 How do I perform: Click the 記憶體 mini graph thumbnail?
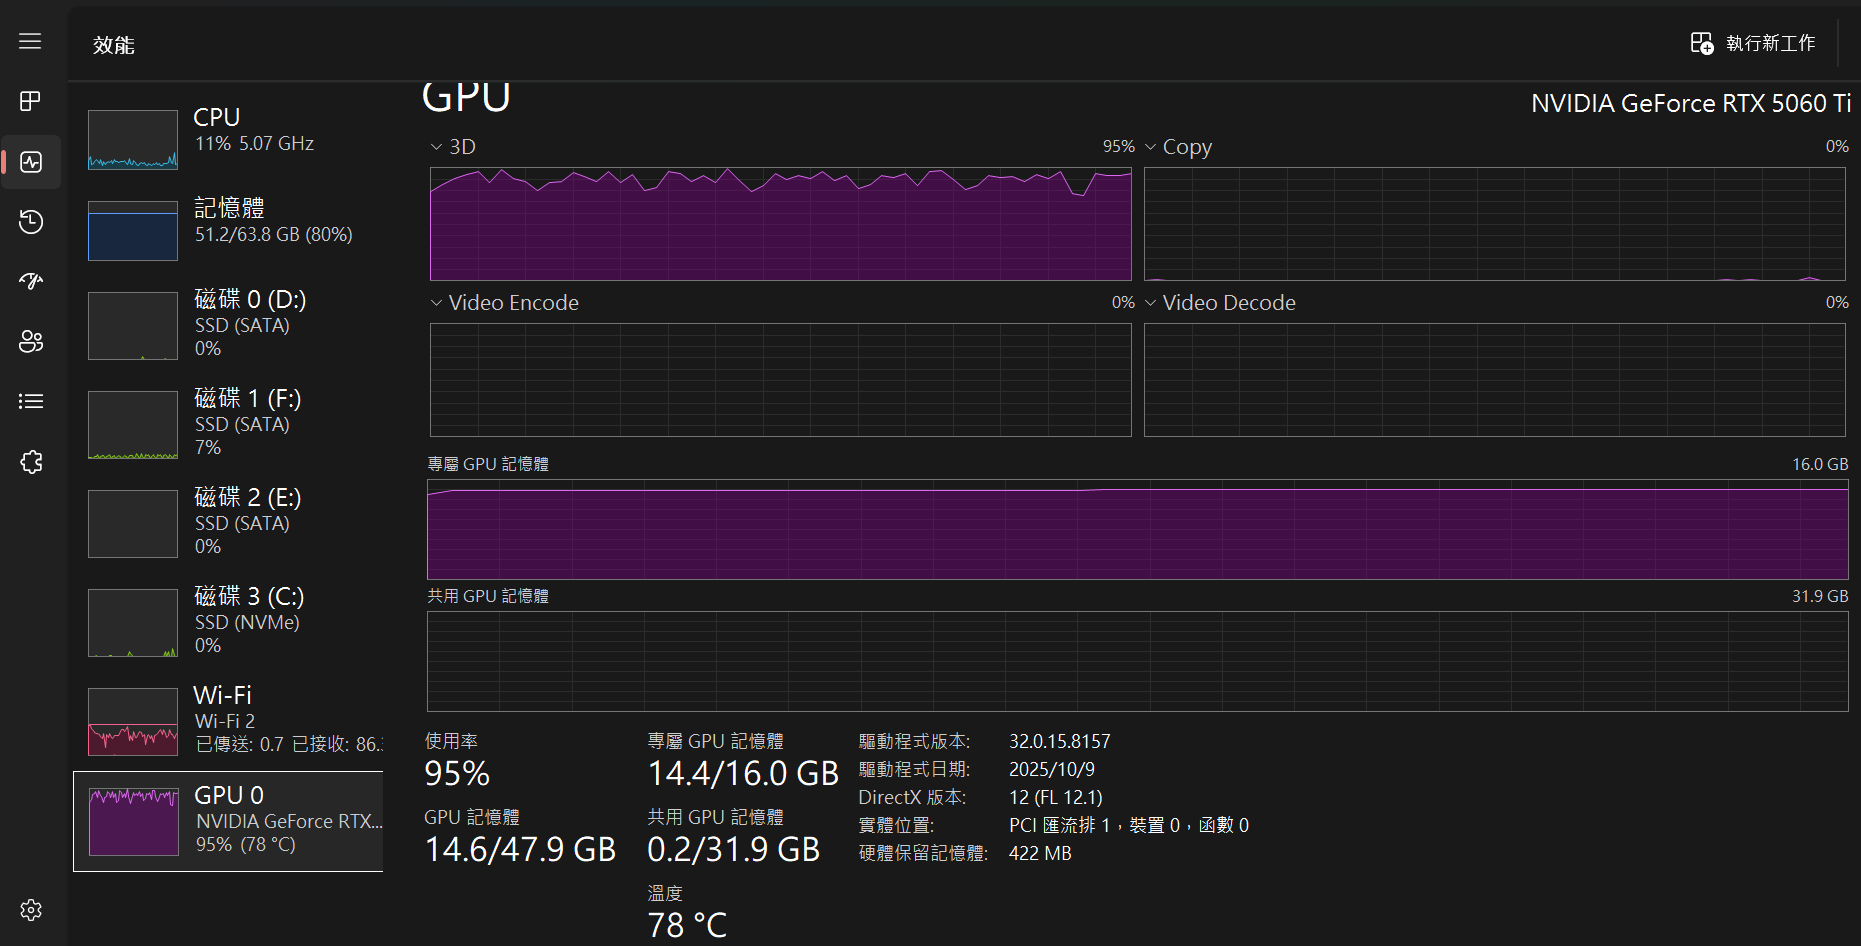click(x=133, y=230)
